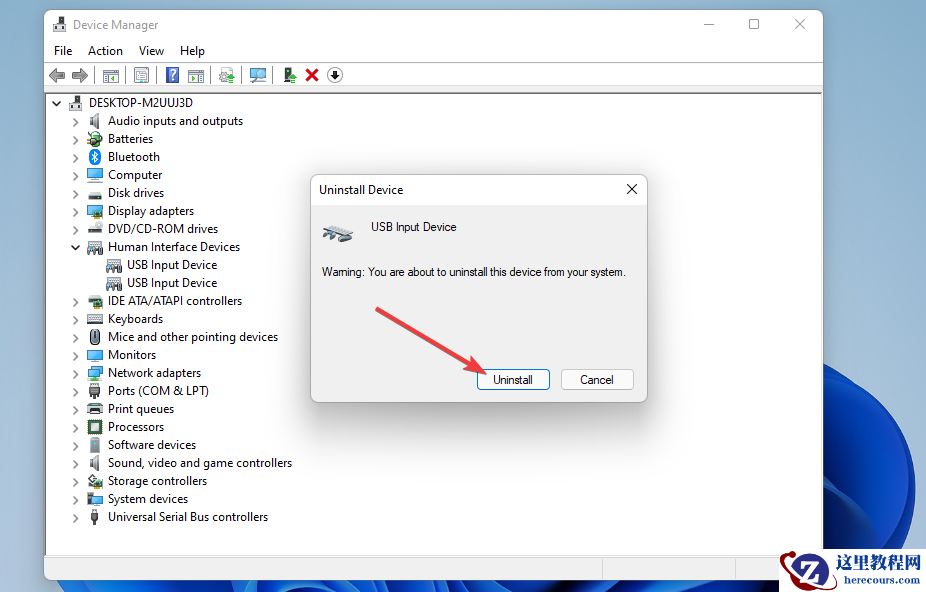Click the Back navigation arrow
The height and width of the screenshot is (592, 926).
click(57, 75)
